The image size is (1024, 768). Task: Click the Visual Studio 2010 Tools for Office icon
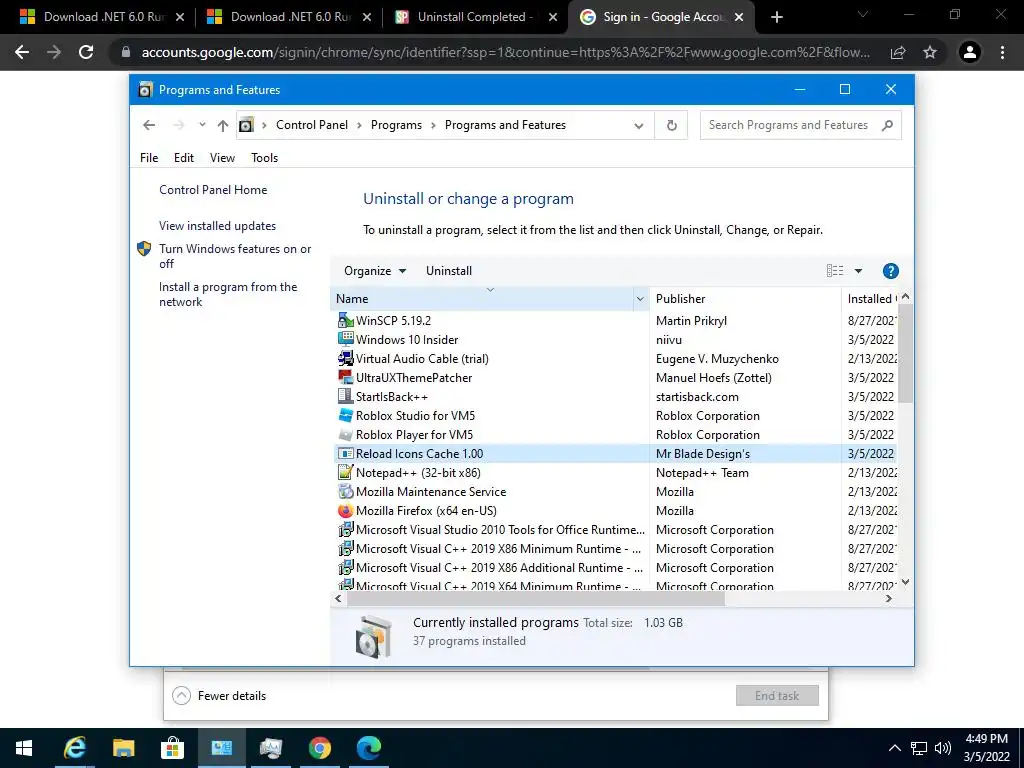[345, 530]
